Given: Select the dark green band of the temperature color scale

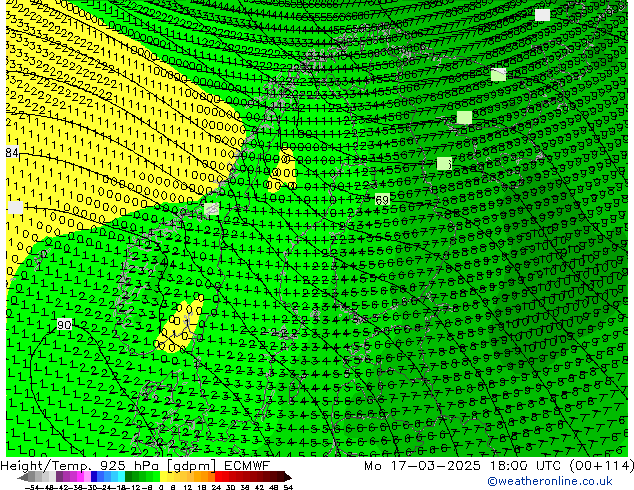Looking at the screenshot, I should (128, 477).
